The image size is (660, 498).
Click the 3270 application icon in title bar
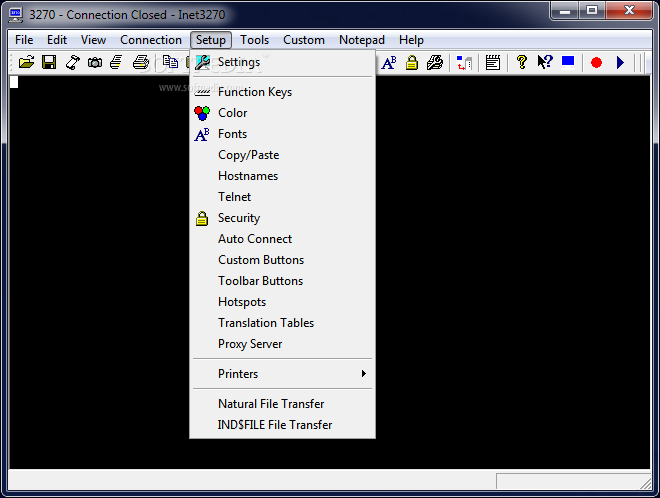pyautogui.click(x=16, y=14)
